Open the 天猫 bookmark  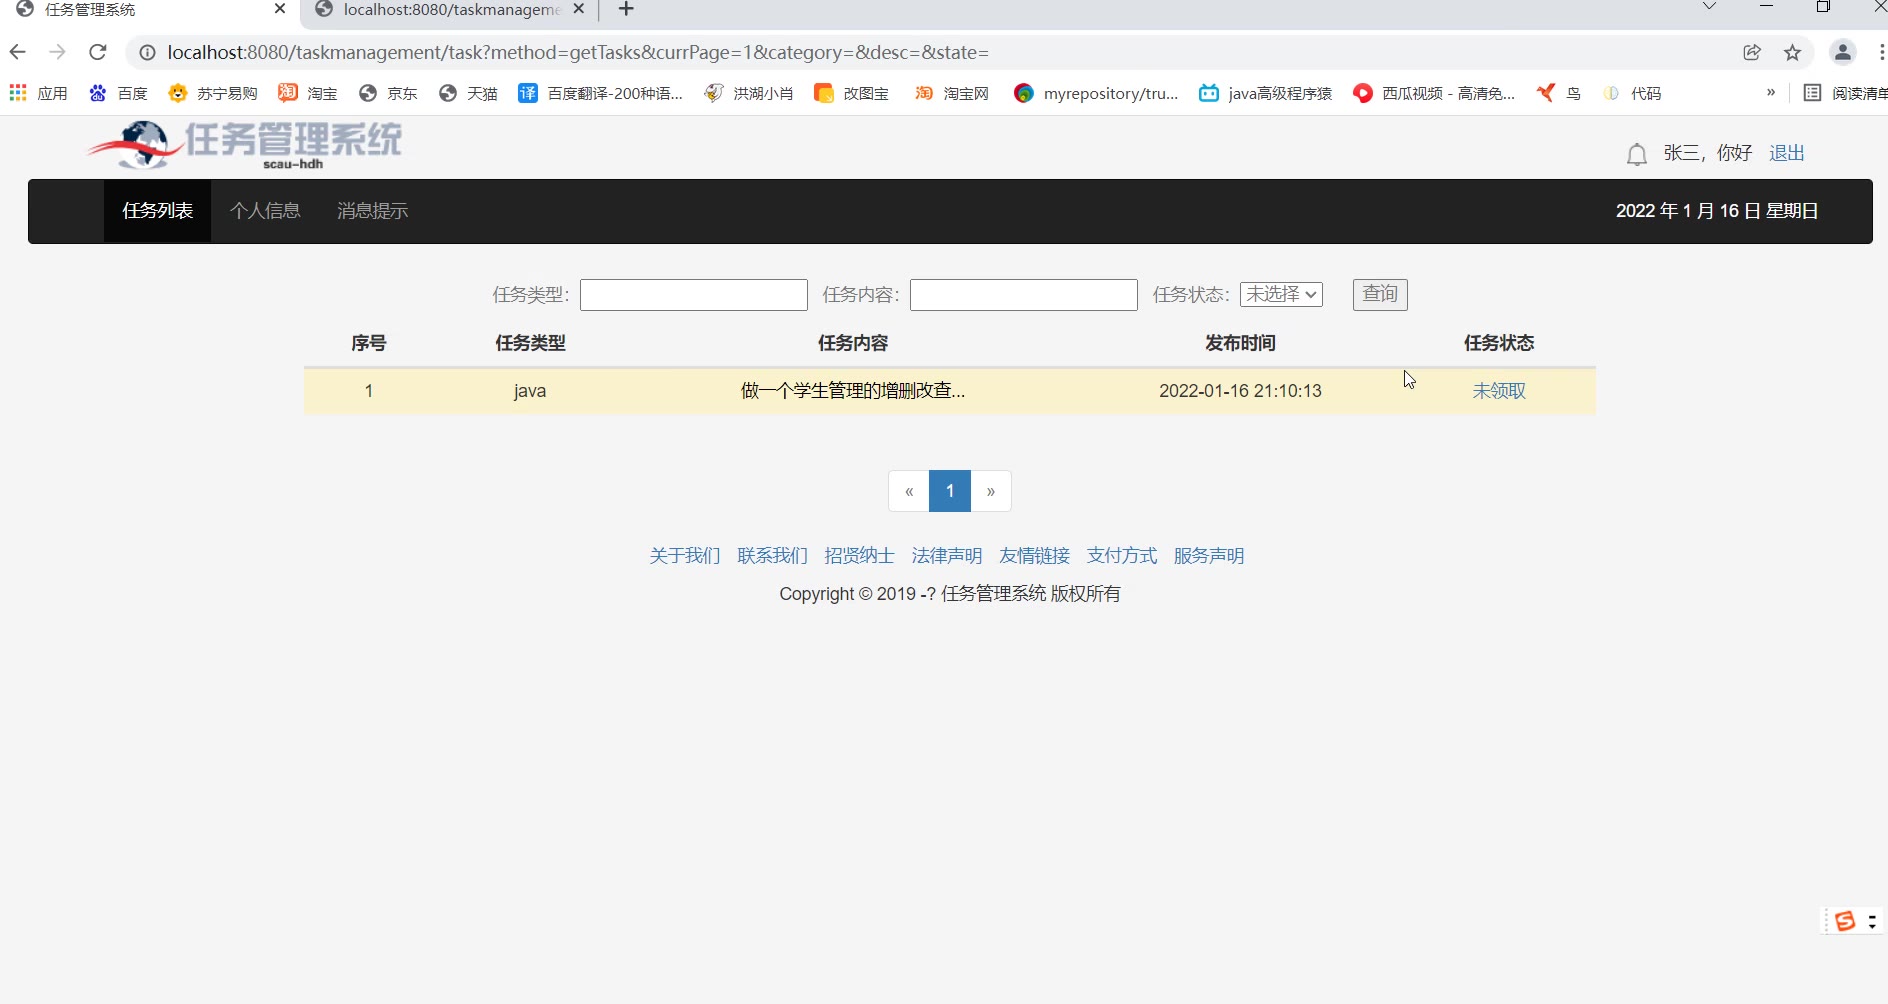[468, 93]
